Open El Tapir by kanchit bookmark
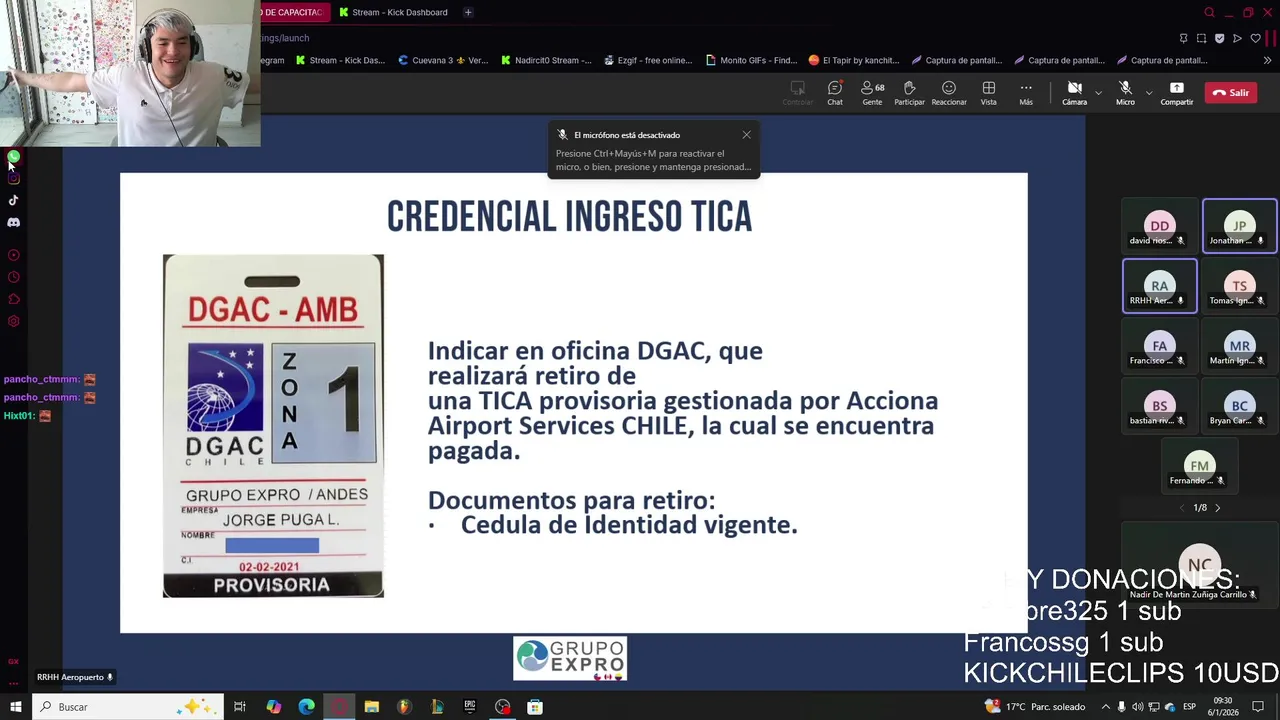 coord(854,60)
